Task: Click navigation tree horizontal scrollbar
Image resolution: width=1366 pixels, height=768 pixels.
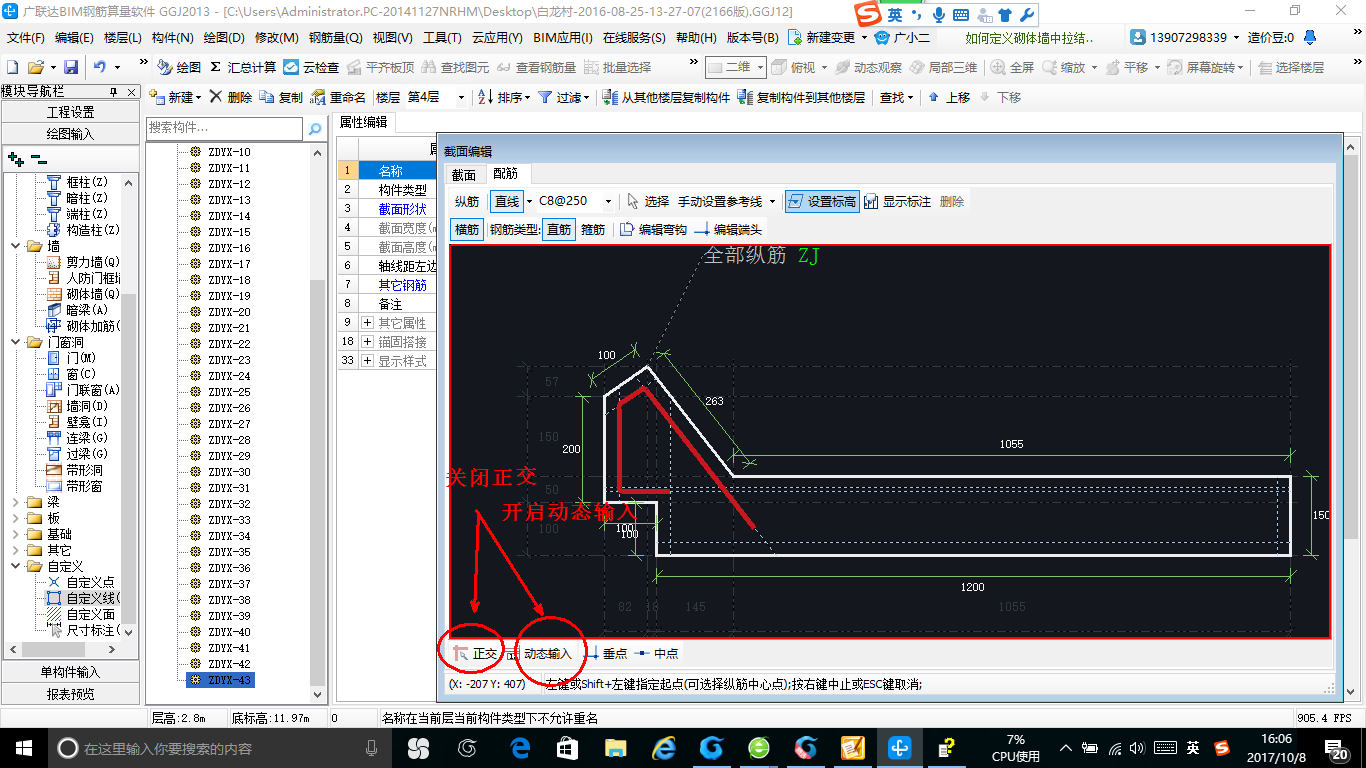Action: pos(63,650)
